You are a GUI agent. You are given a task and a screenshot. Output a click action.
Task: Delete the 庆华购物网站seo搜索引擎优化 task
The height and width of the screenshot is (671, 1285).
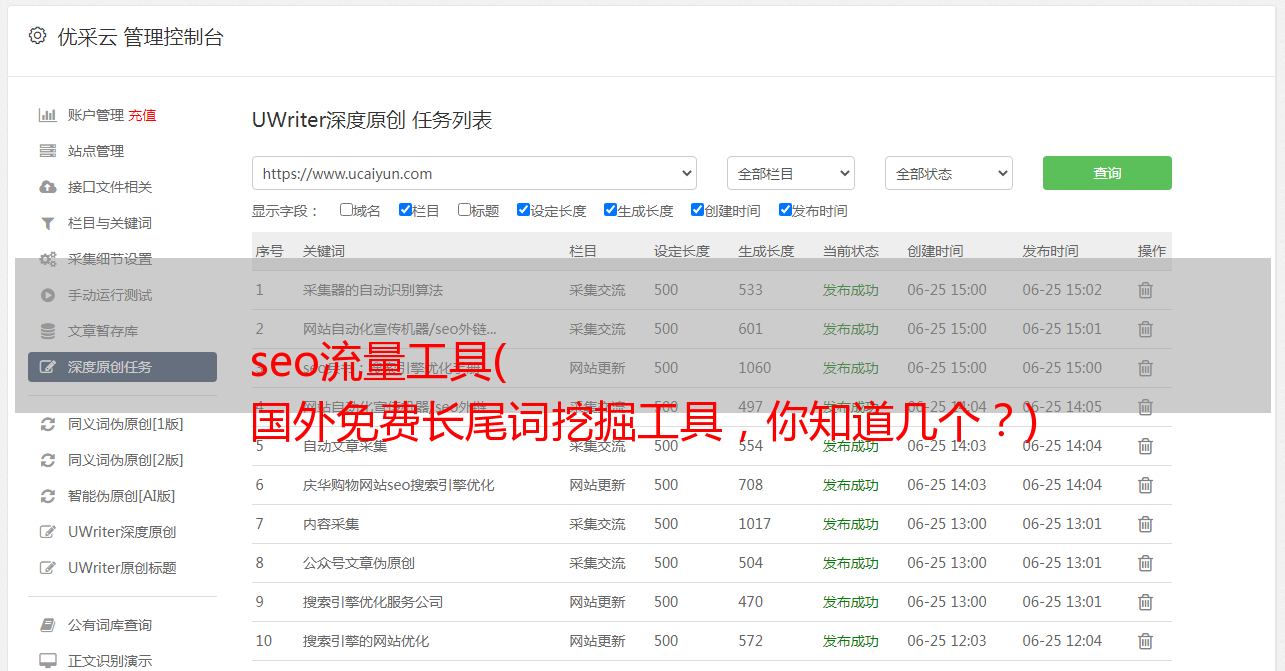pyautogui.click(x=1145, y=485)
